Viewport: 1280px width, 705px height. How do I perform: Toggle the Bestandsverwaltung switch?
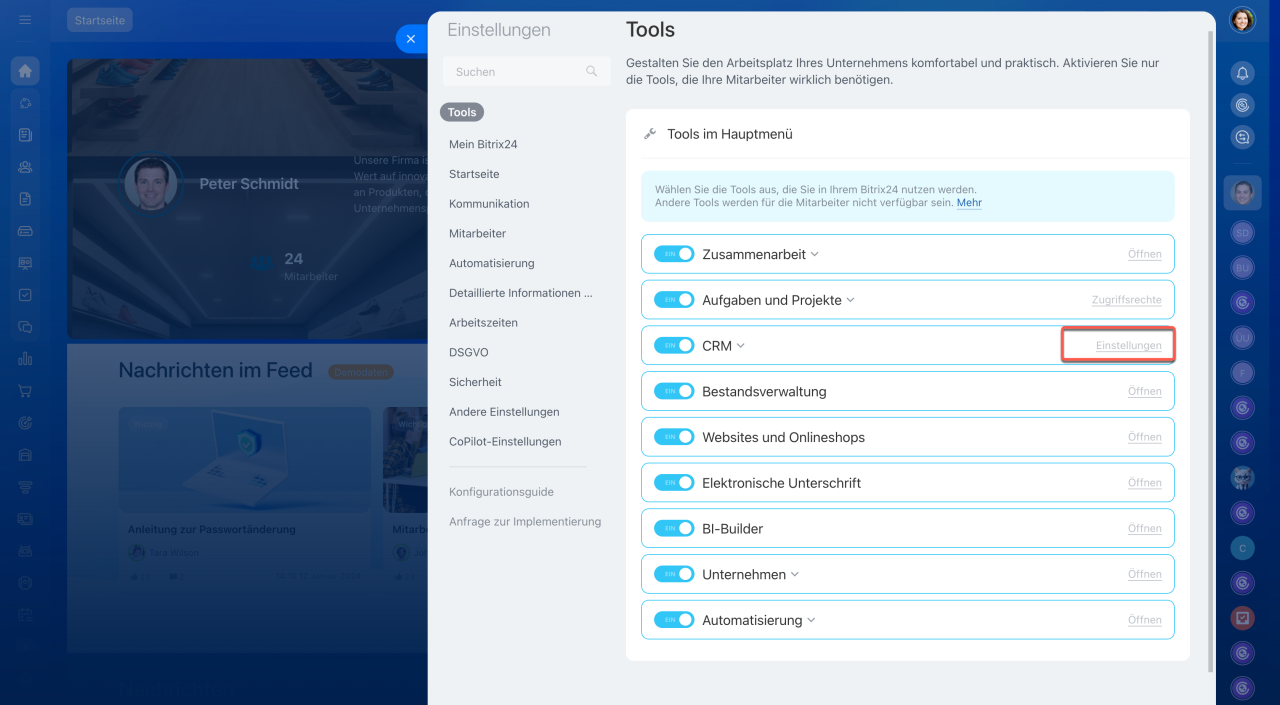coord(674,391)
